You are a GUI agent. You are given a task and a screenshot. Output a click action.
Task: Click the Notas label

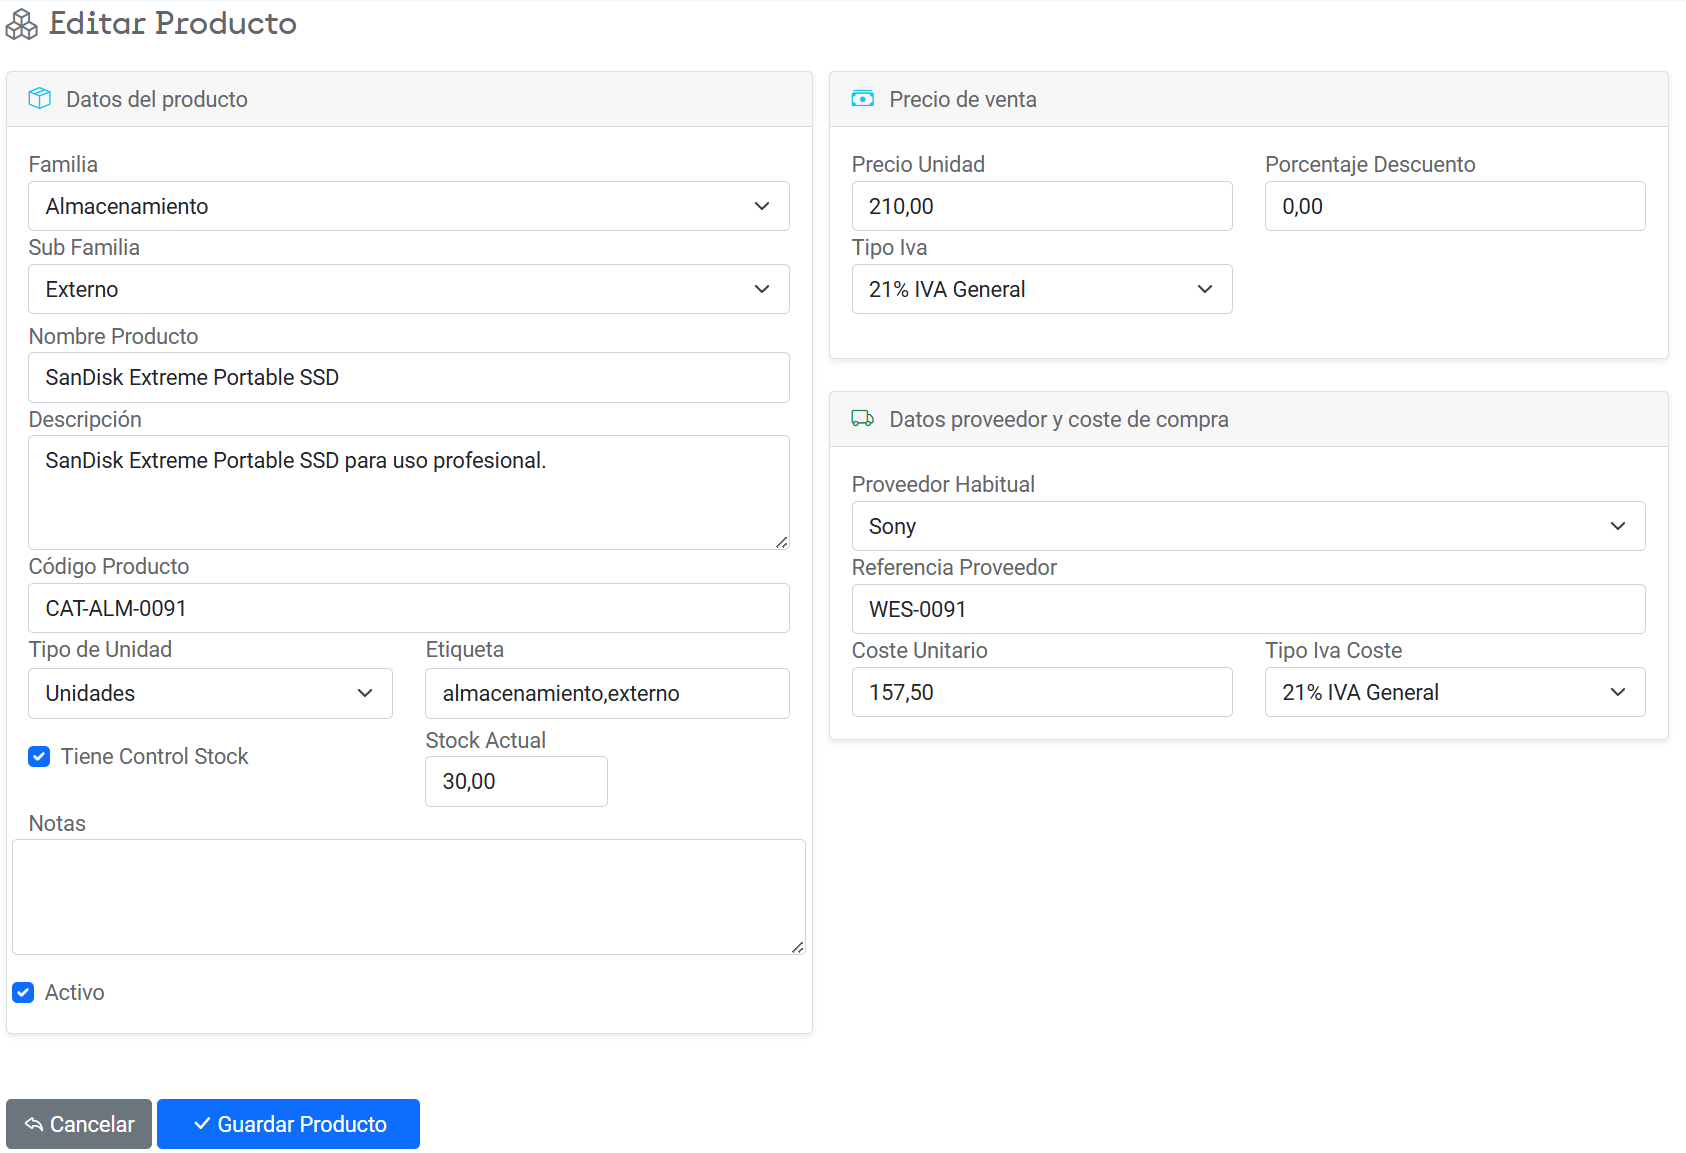pos(57,823)
